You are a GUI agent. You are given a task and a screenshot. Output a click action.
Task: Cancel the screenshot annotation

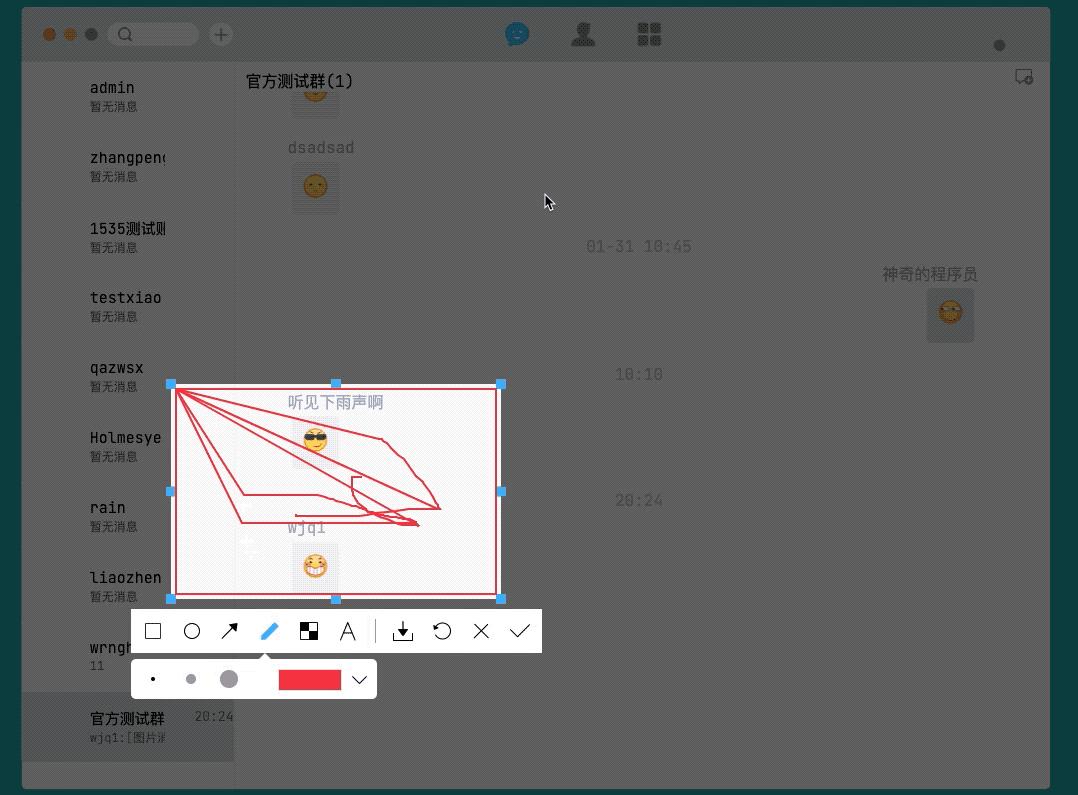pyautogui.click(x=481, y=631)
